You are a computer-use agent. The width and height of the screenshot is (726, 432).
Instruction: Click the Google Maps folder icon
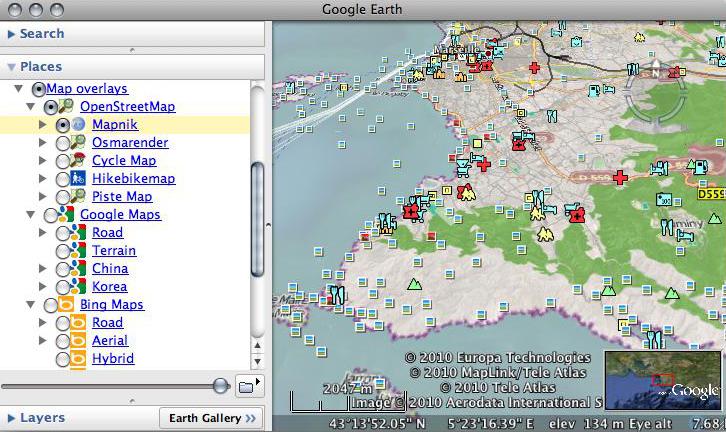click(66, 214)
